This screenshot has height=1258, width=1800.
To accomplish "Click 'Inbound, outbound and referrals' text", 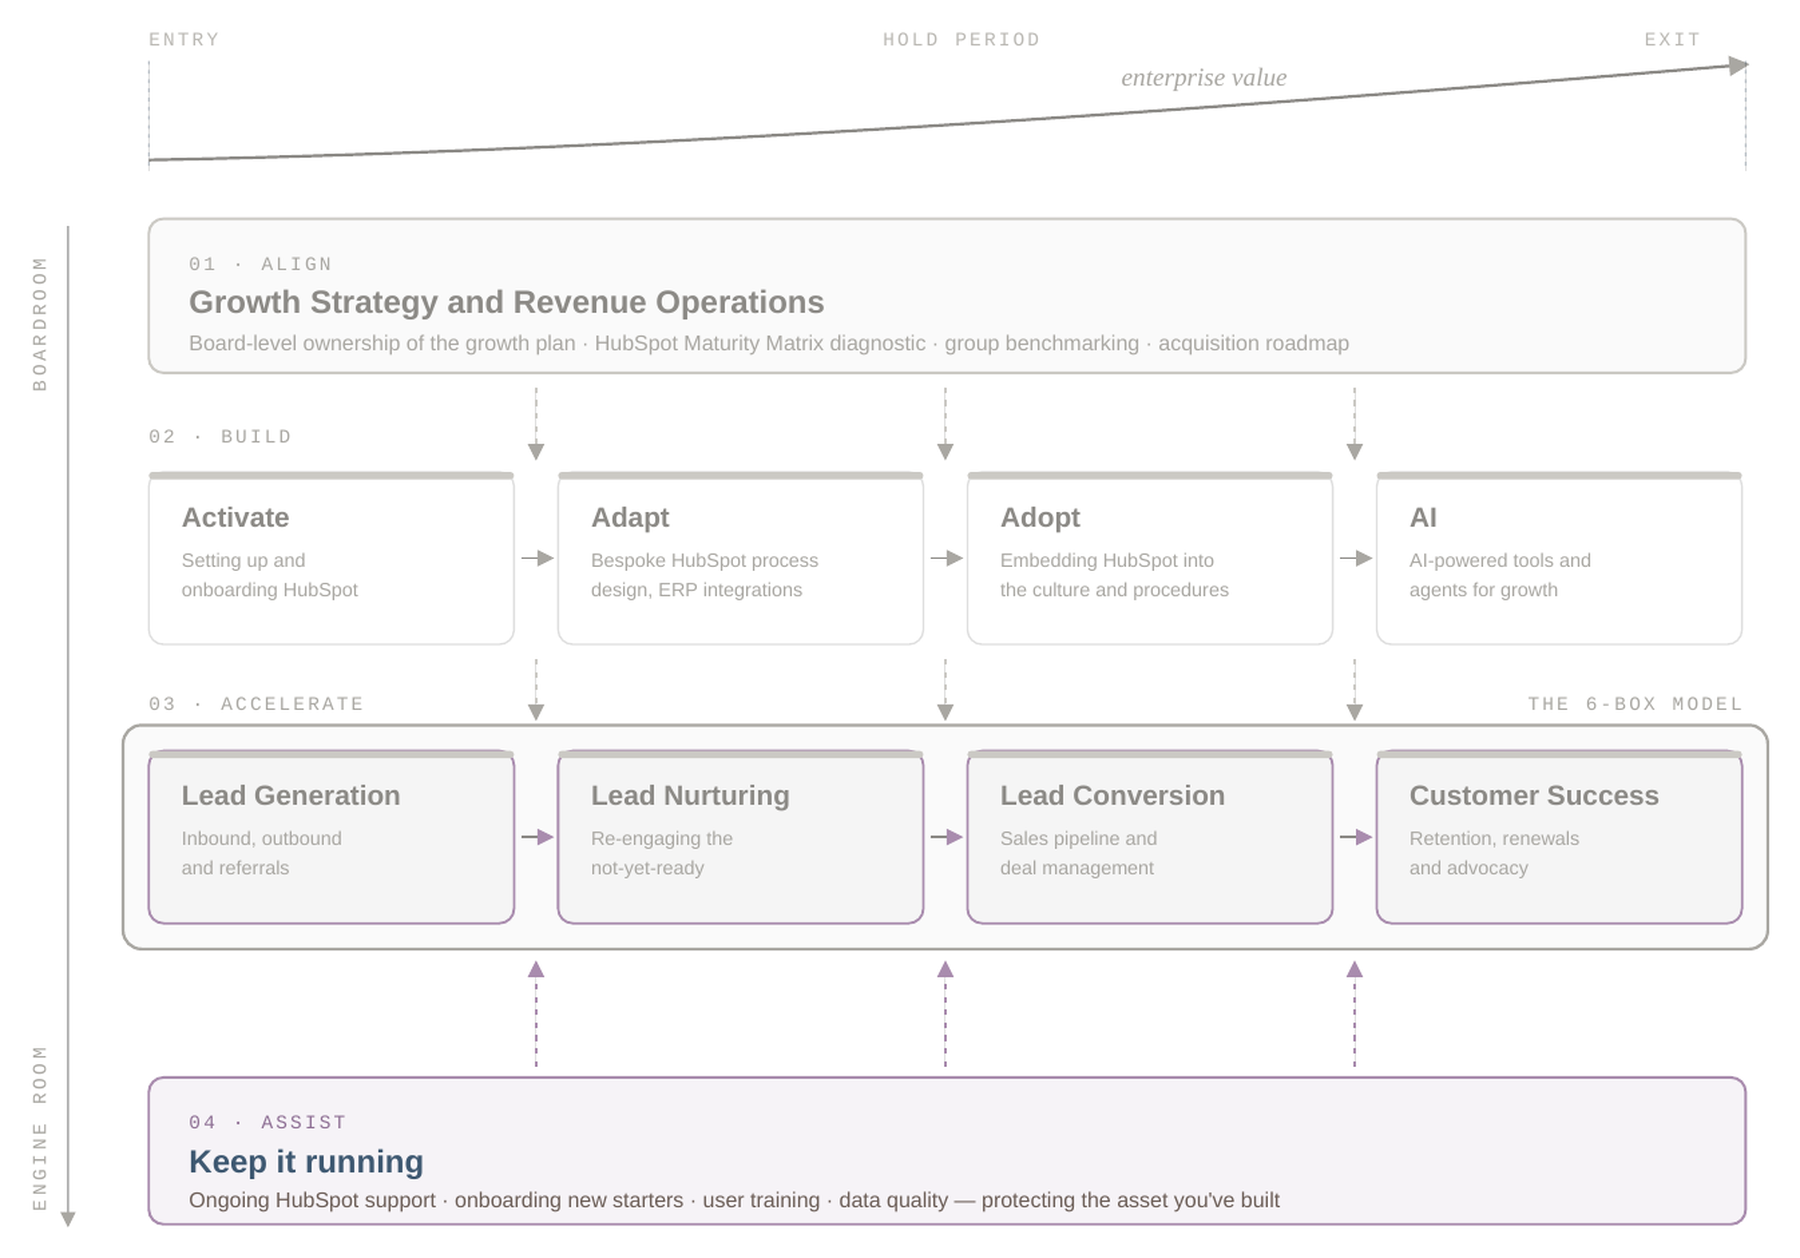I will click(261, 853).
